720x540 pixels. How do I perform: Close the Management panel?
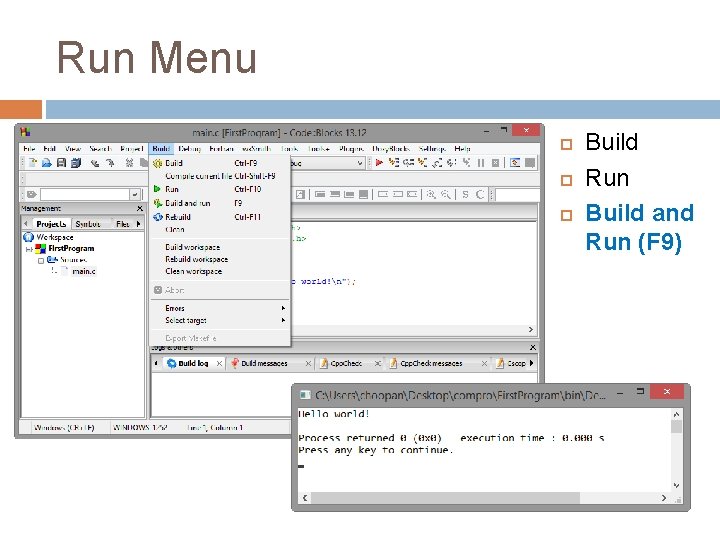pos(140,208)
